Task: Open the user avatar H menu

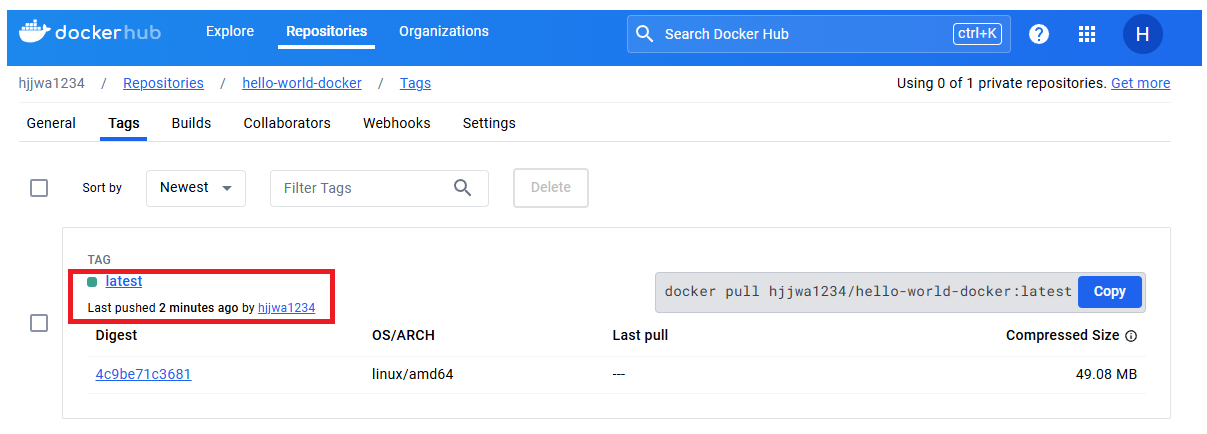Action: tap(1142, 34)
